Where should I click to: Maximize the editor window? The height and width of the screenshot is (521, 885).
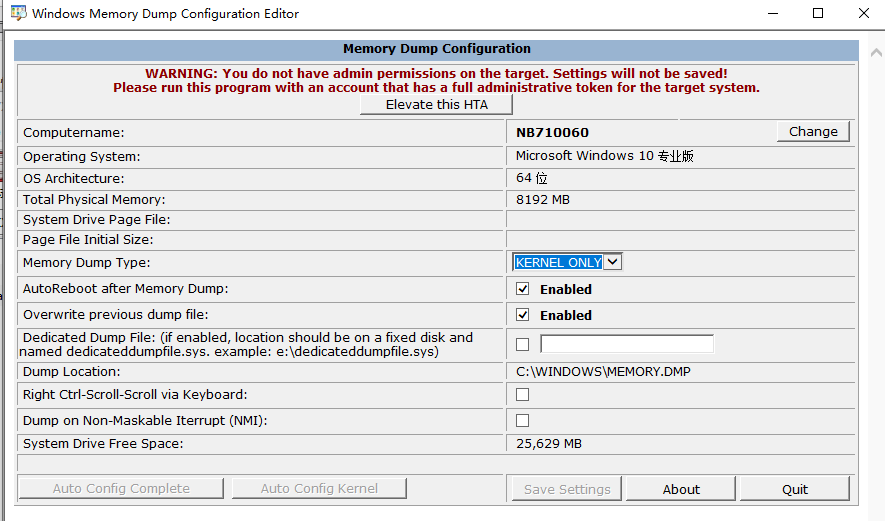coord(818,13)
